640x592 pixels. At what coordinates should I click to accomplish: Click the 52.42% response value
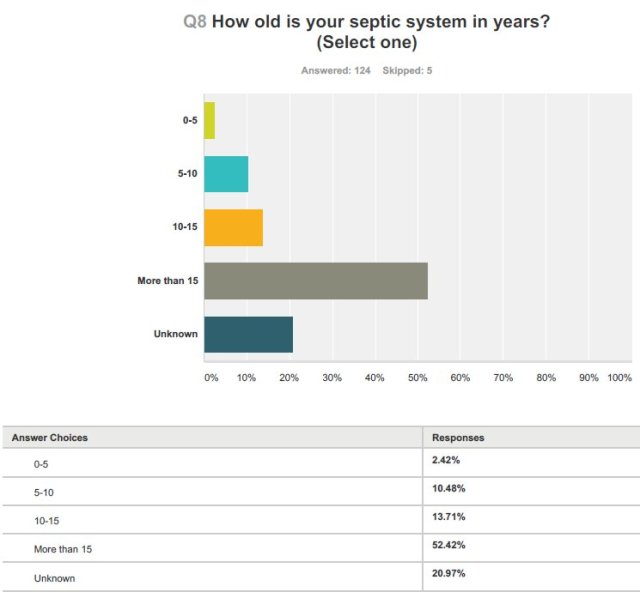coord(448,545)
